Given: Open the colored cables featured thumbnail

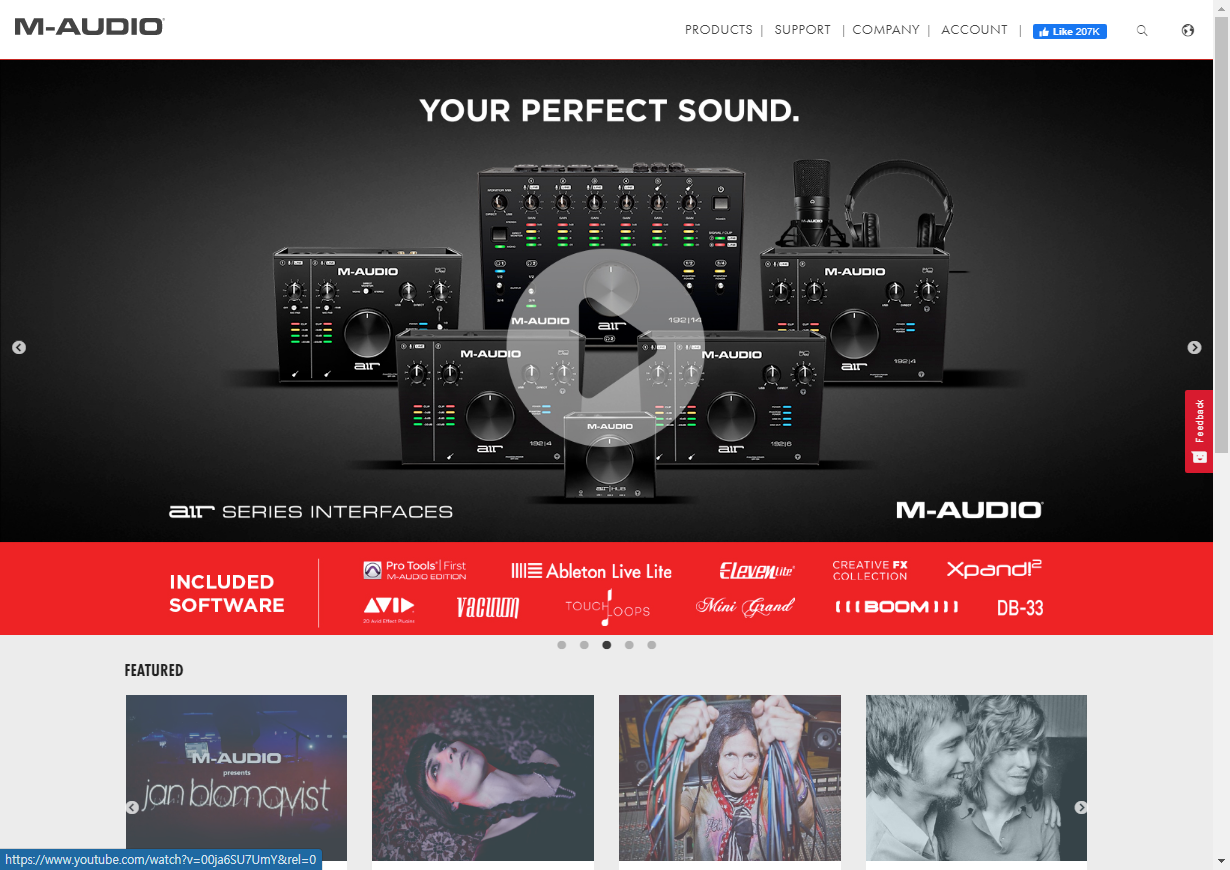Looking at the screenshot, I should tap(730, 778).
